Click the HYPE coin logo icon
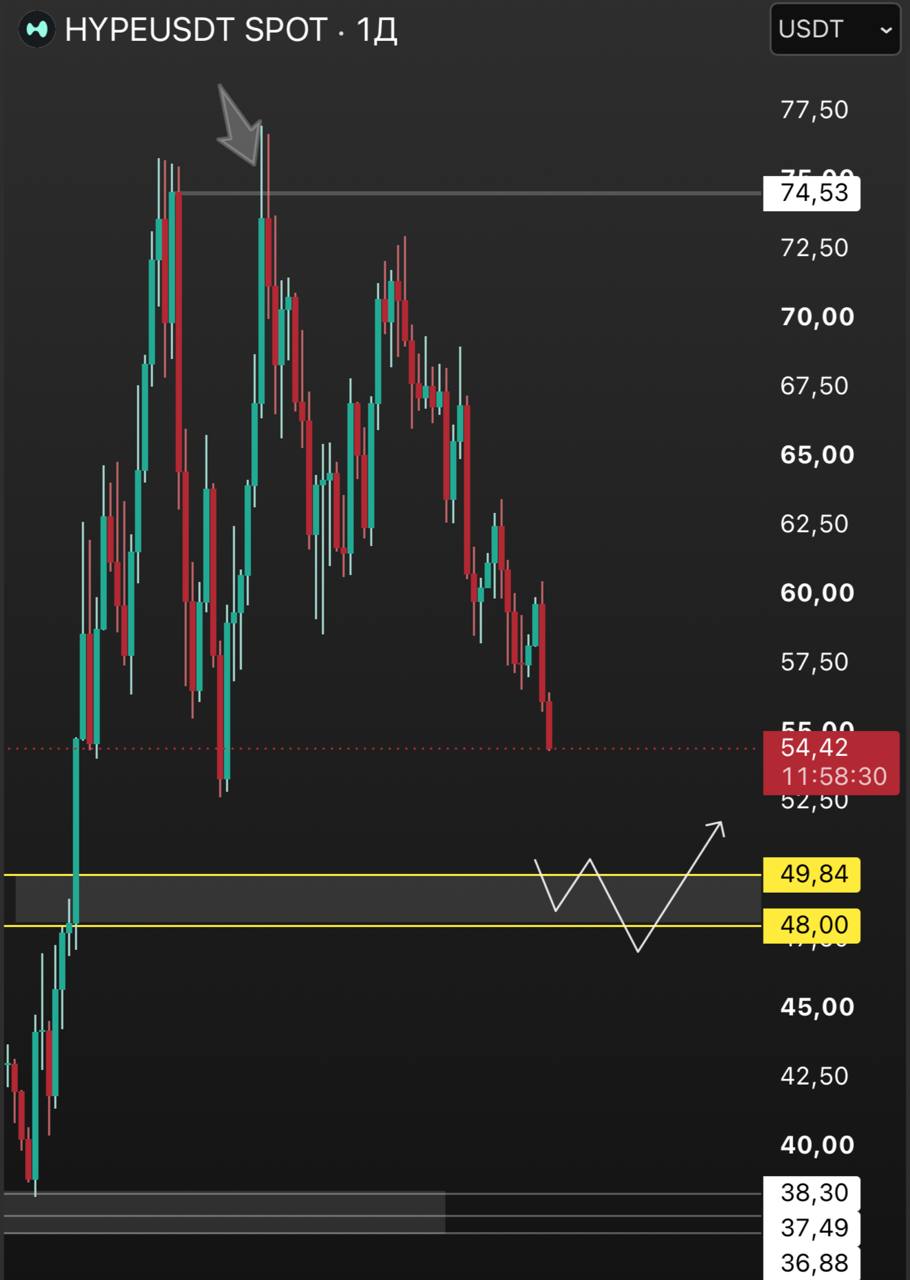The width and height of the screenshot is (910, 1280). tap(38, 29)
